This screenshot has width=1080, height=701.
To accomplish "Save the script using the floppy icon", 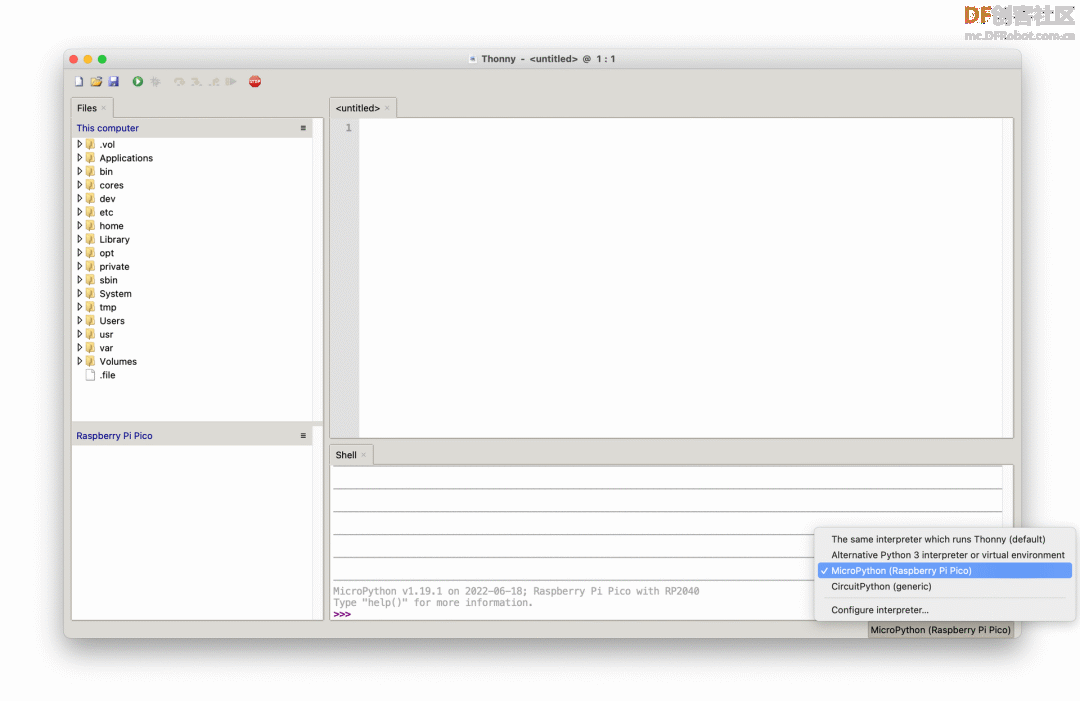I will pos(114,81).
